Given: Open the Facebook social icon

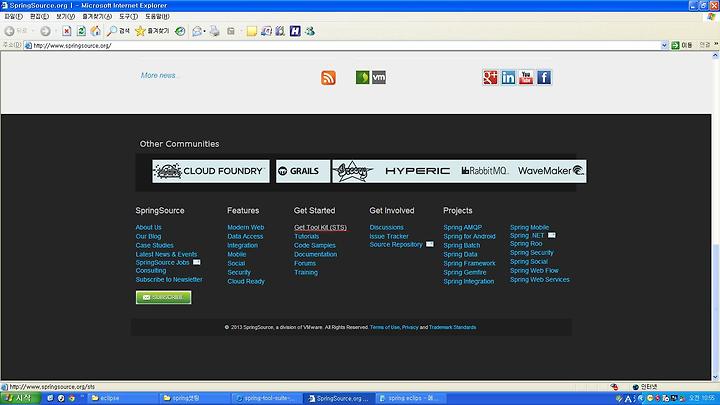Looking at the screenshot, I should (544, 77).
